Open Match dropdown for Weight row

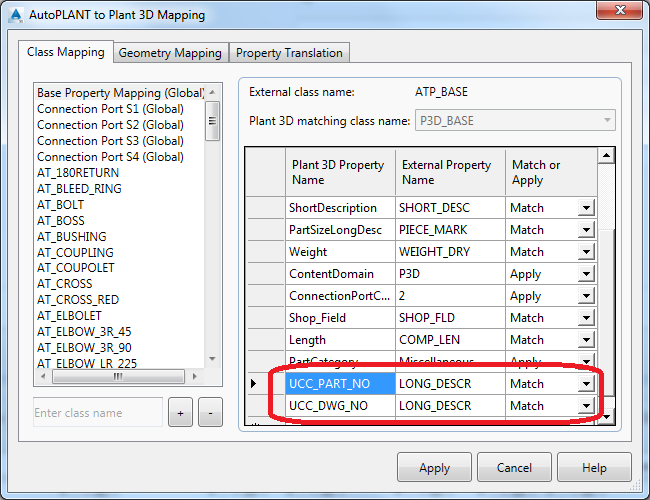tap(586, 252)
